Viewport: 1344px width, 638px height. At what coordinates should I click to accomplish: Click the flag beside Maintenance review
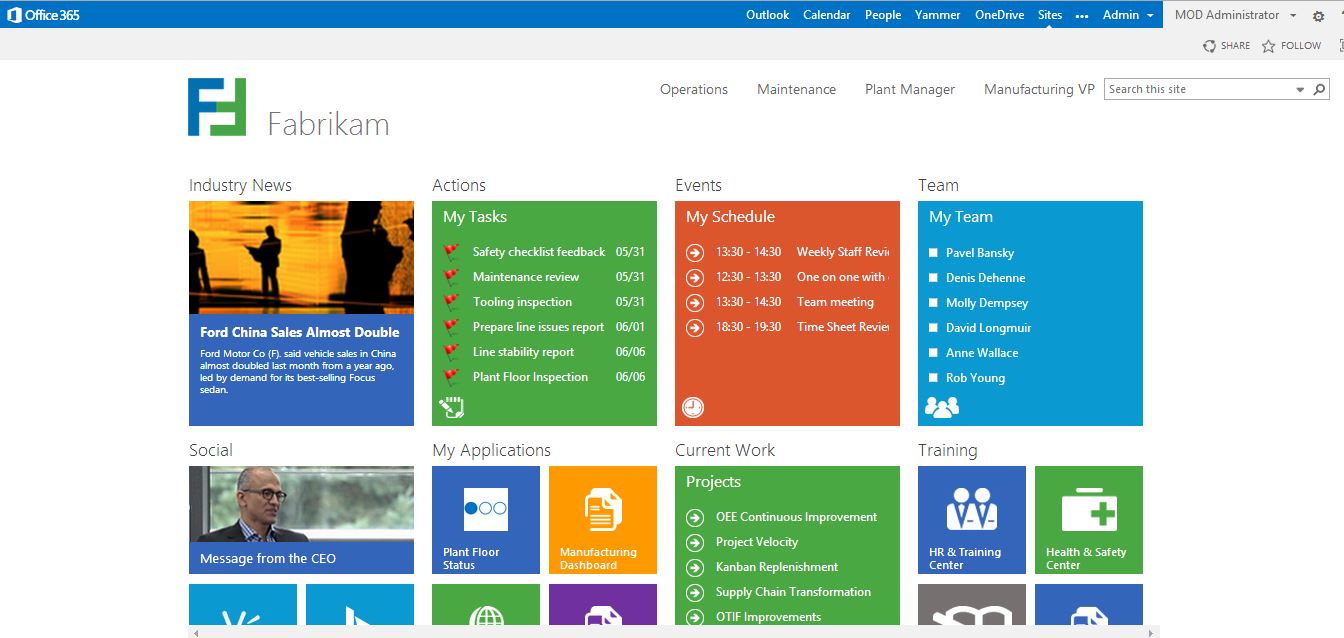tap(451, 277)
